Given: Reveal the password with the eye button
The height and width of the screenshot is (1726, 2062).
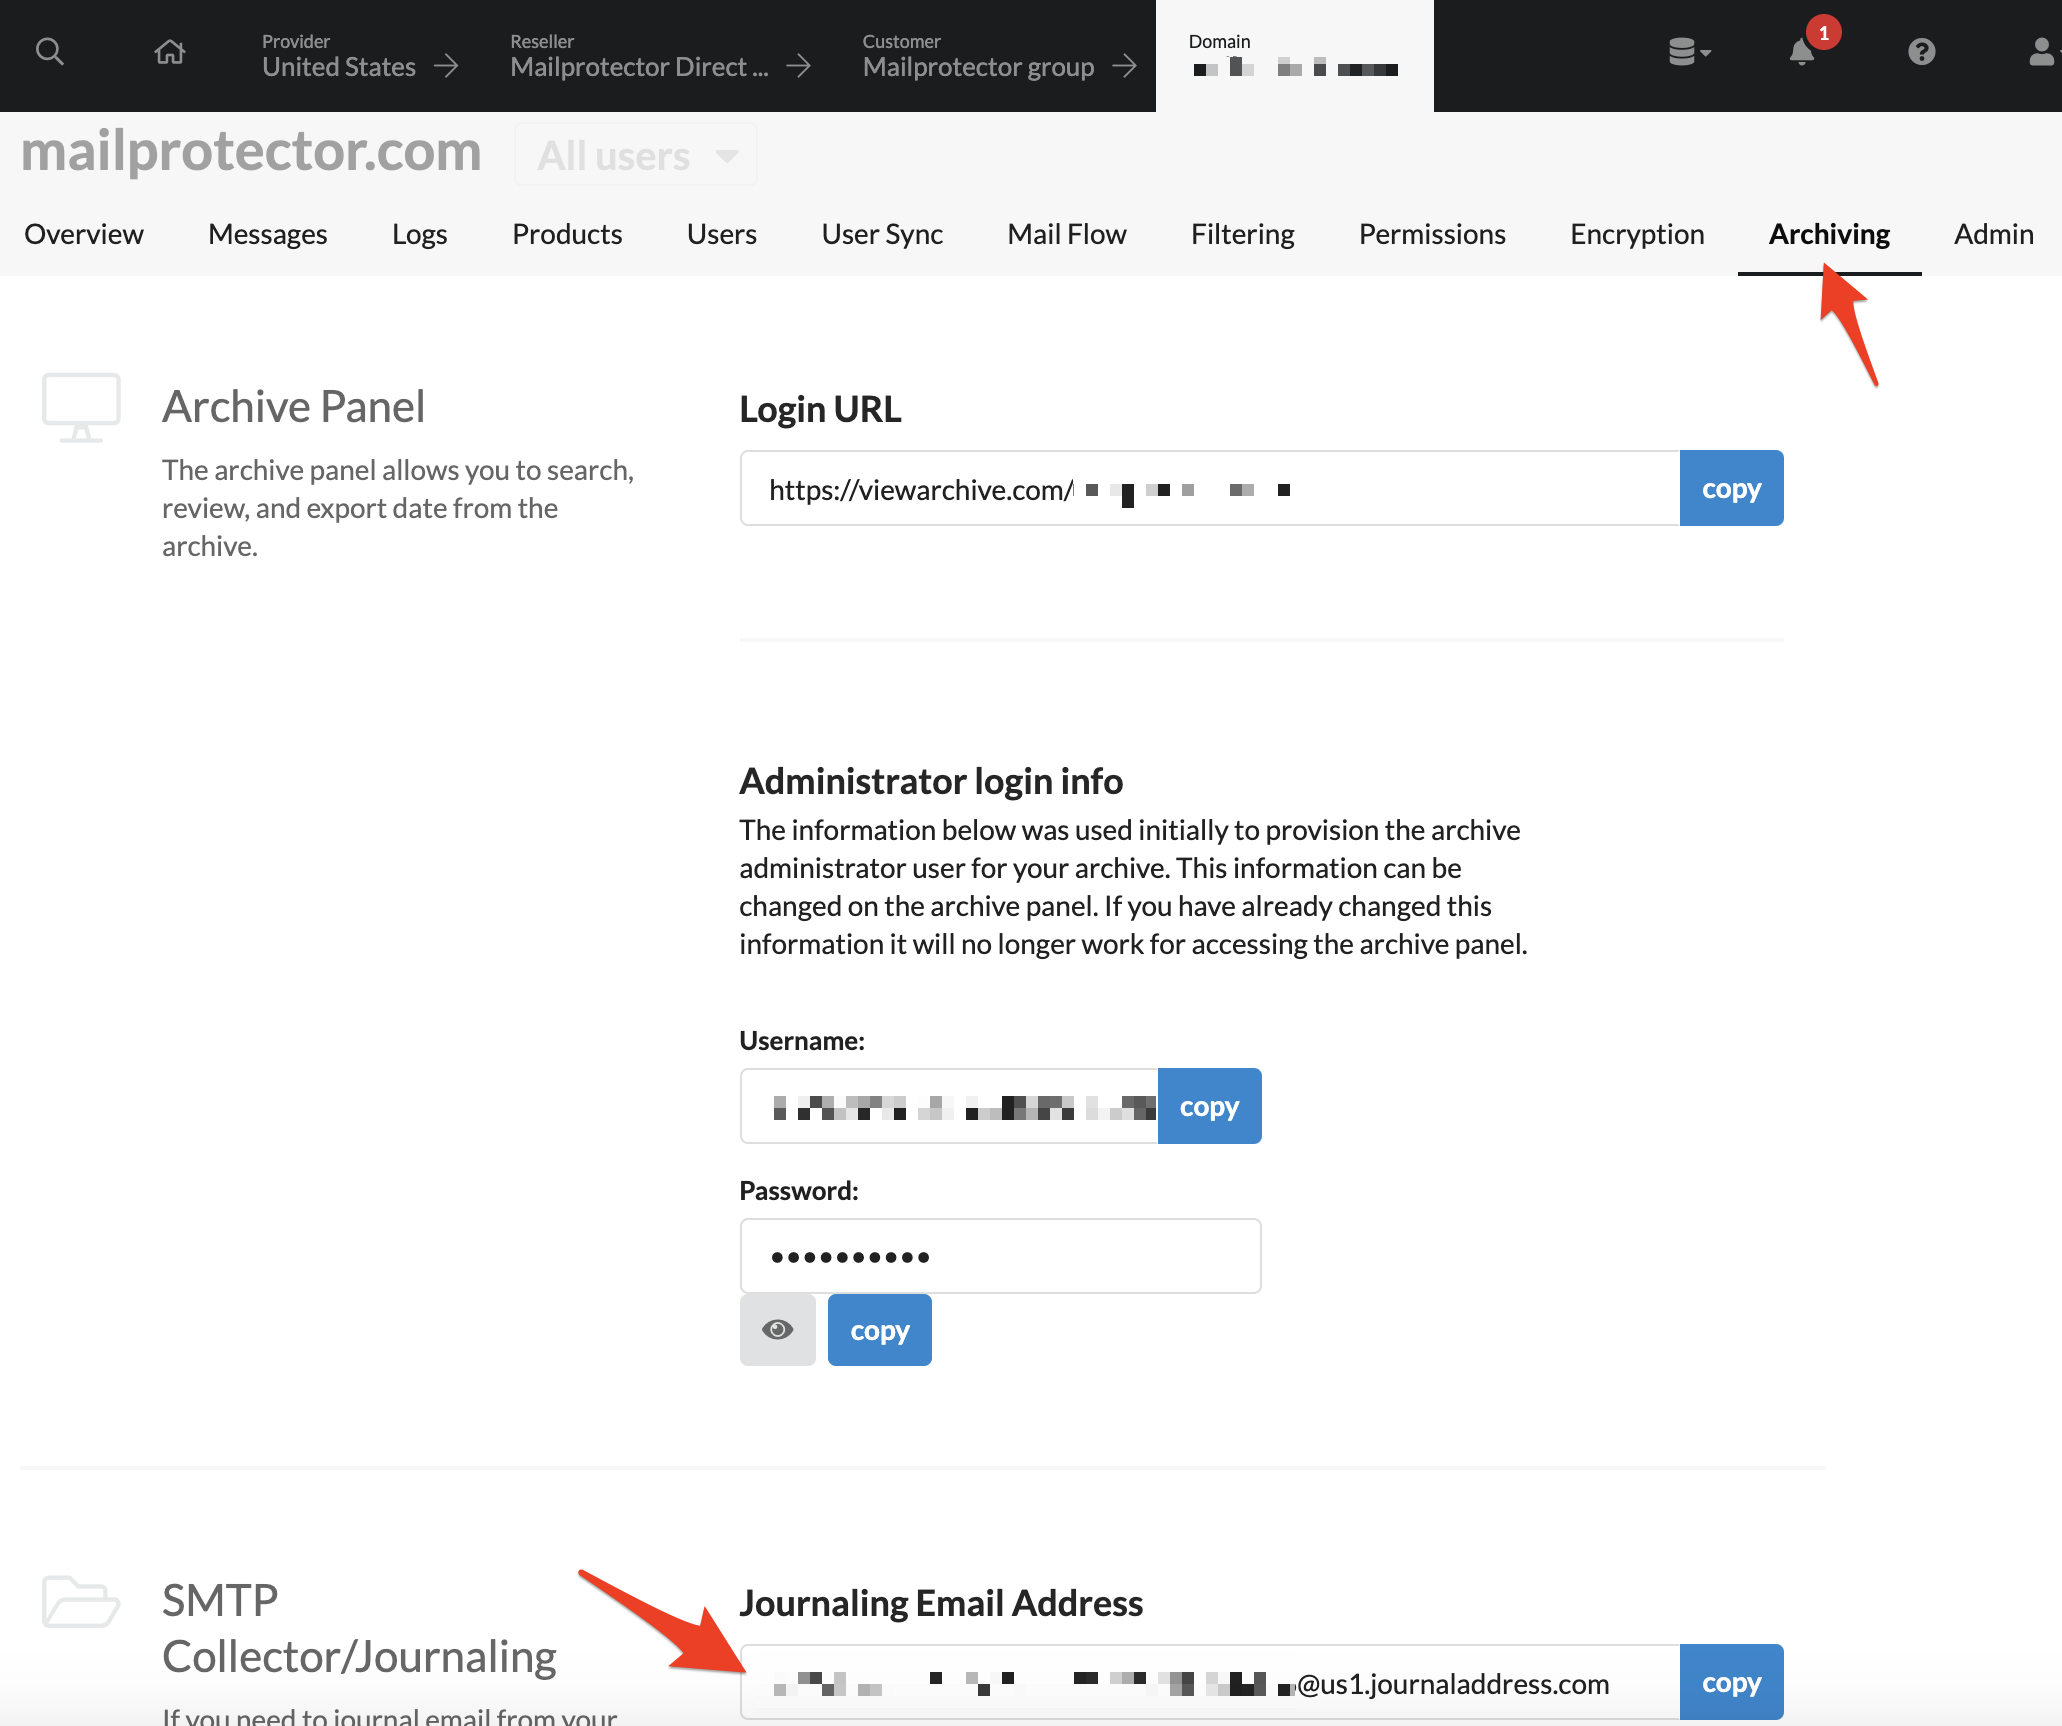Looking at the screenshot, I should pos(777,1330).
